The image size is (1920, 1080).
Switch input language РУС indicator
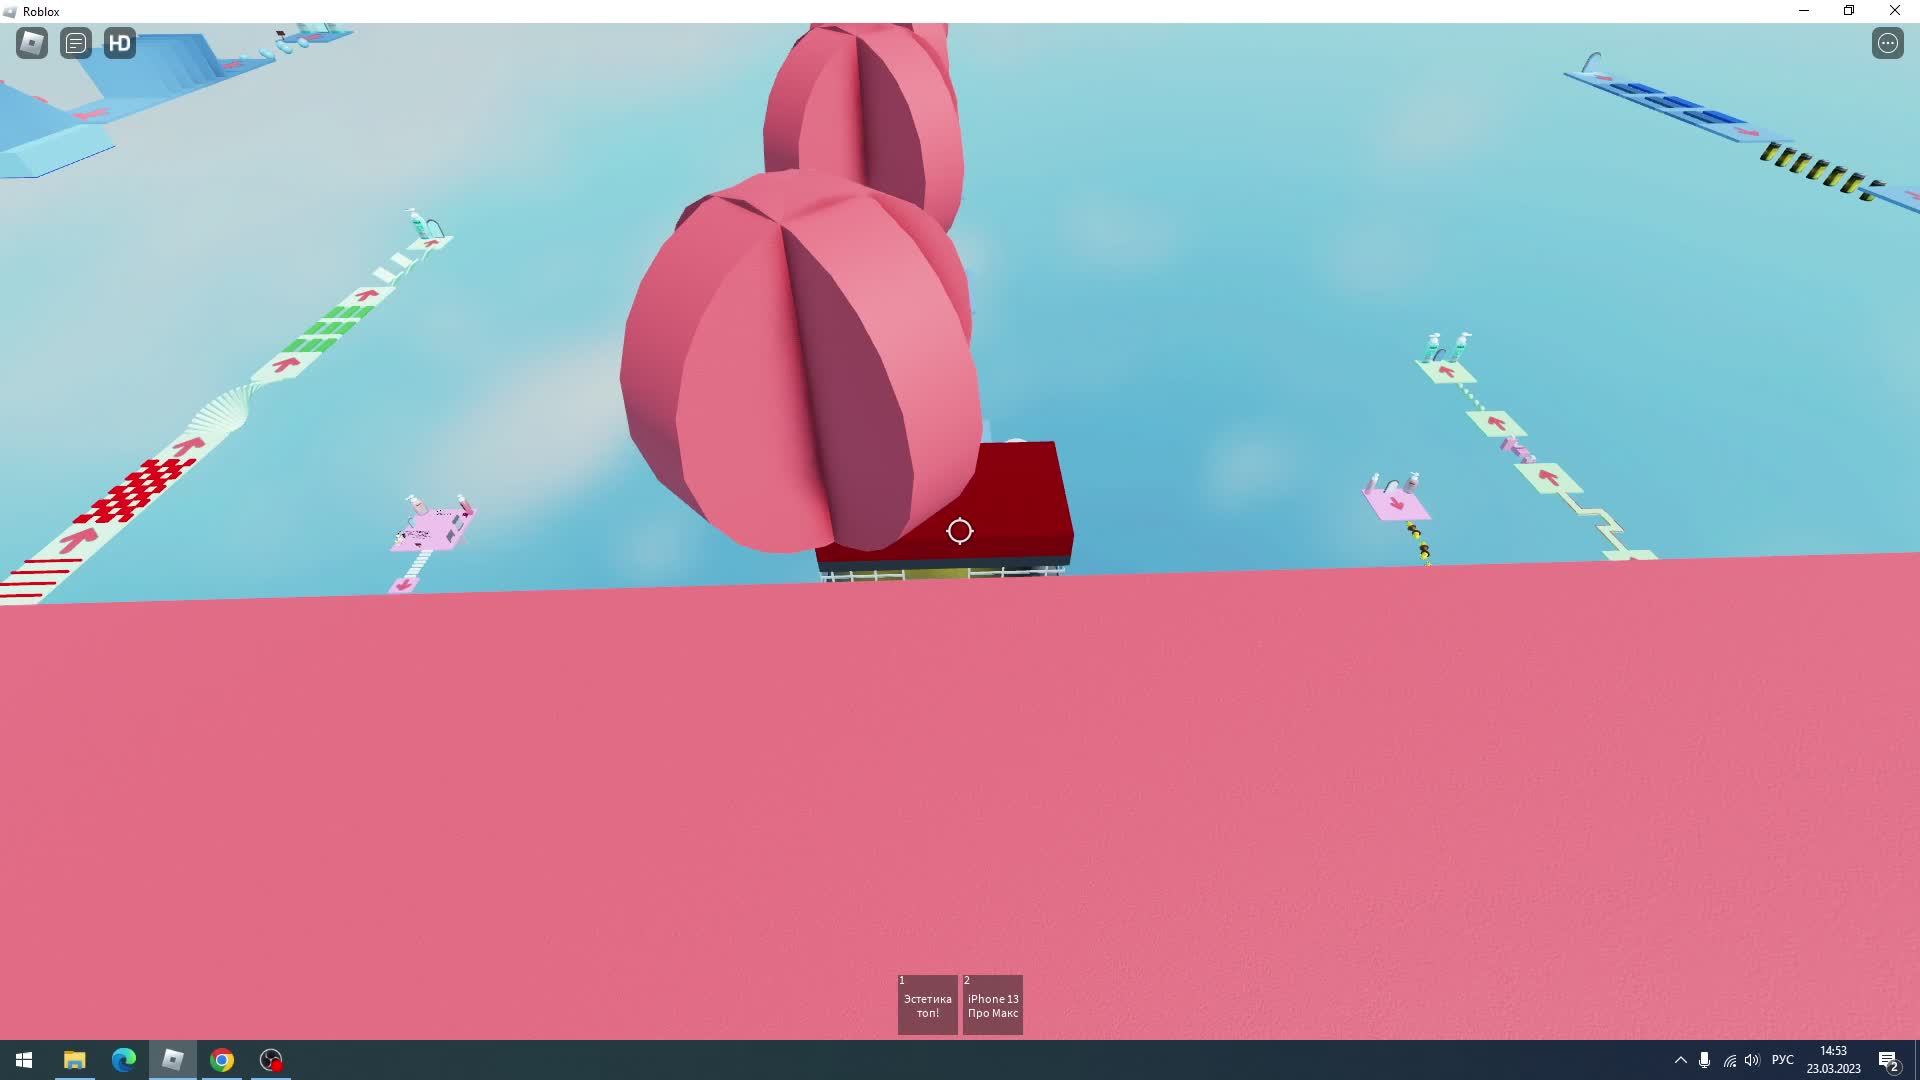tap(1782, 1060)
